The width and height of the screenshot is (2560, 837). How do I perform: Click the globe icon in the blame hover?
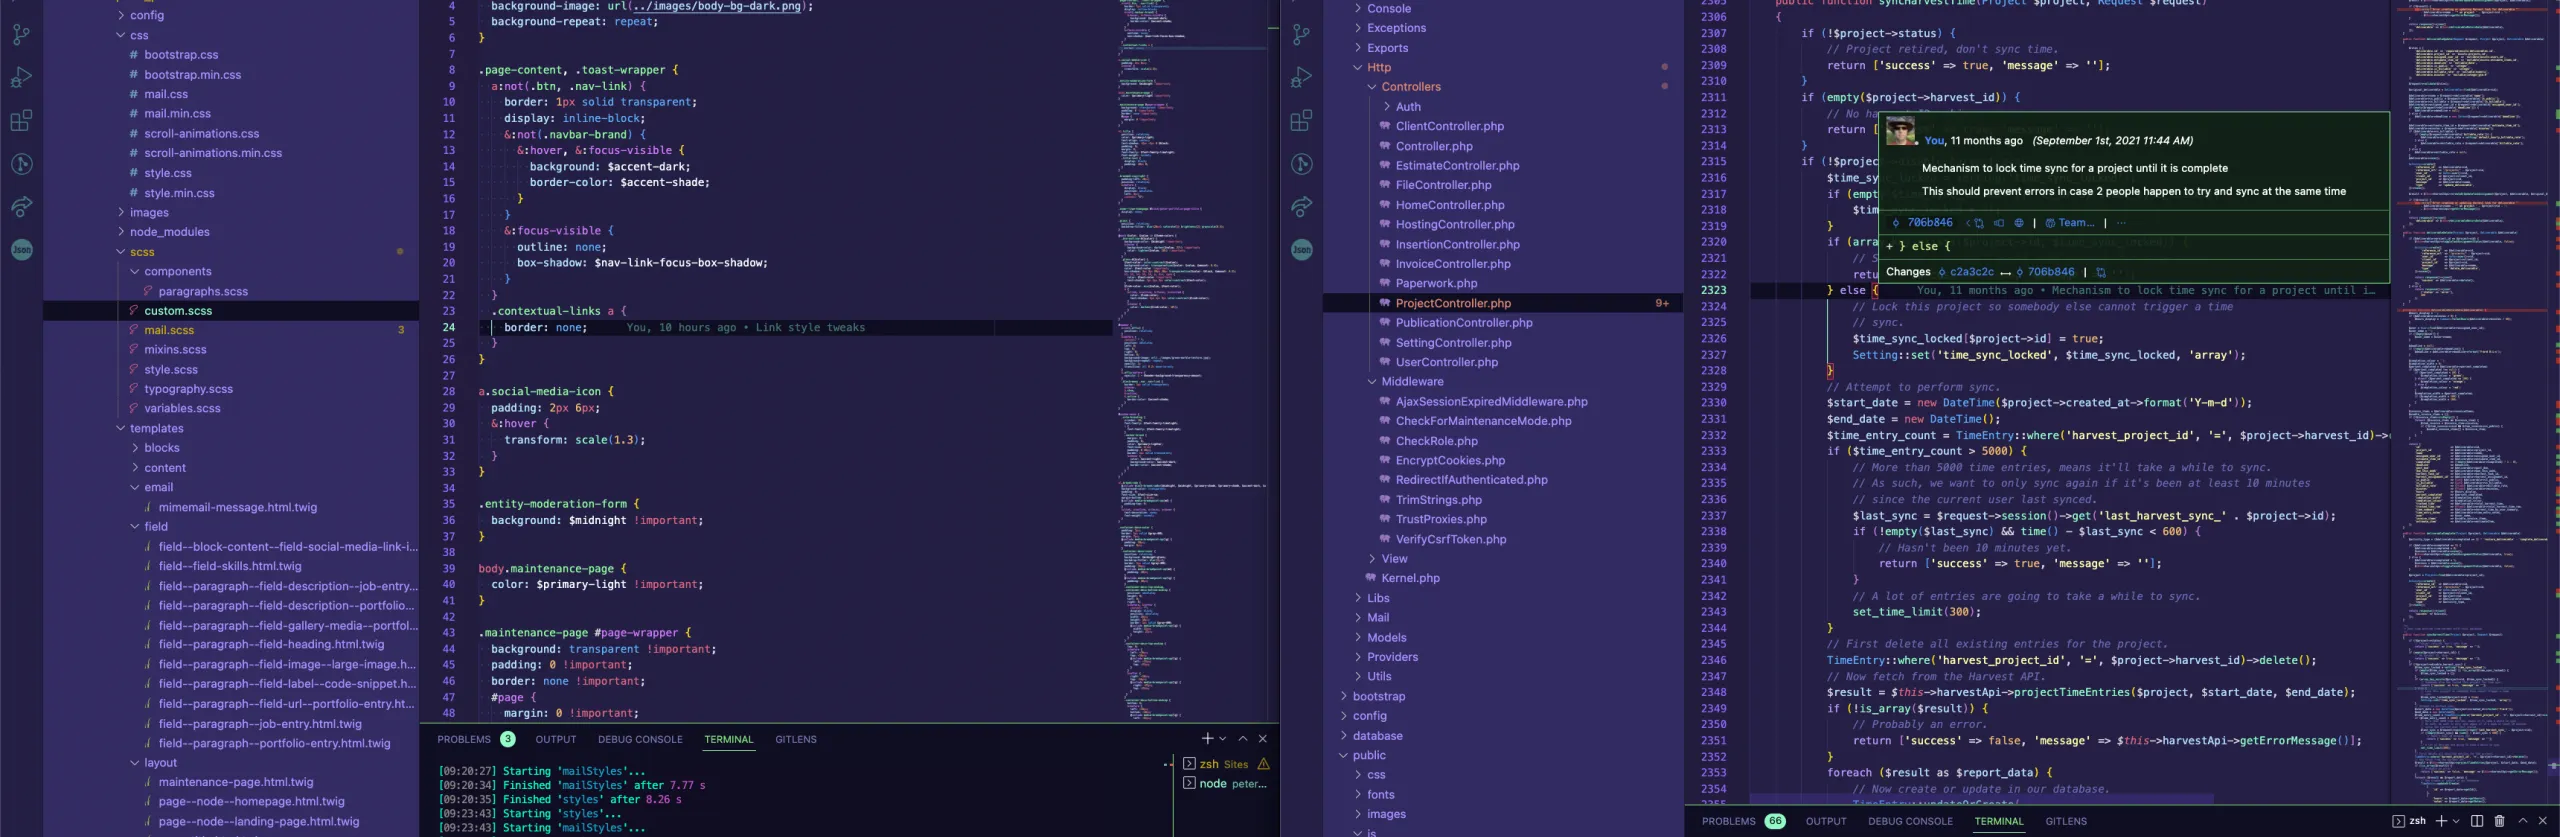(2019, 223)
